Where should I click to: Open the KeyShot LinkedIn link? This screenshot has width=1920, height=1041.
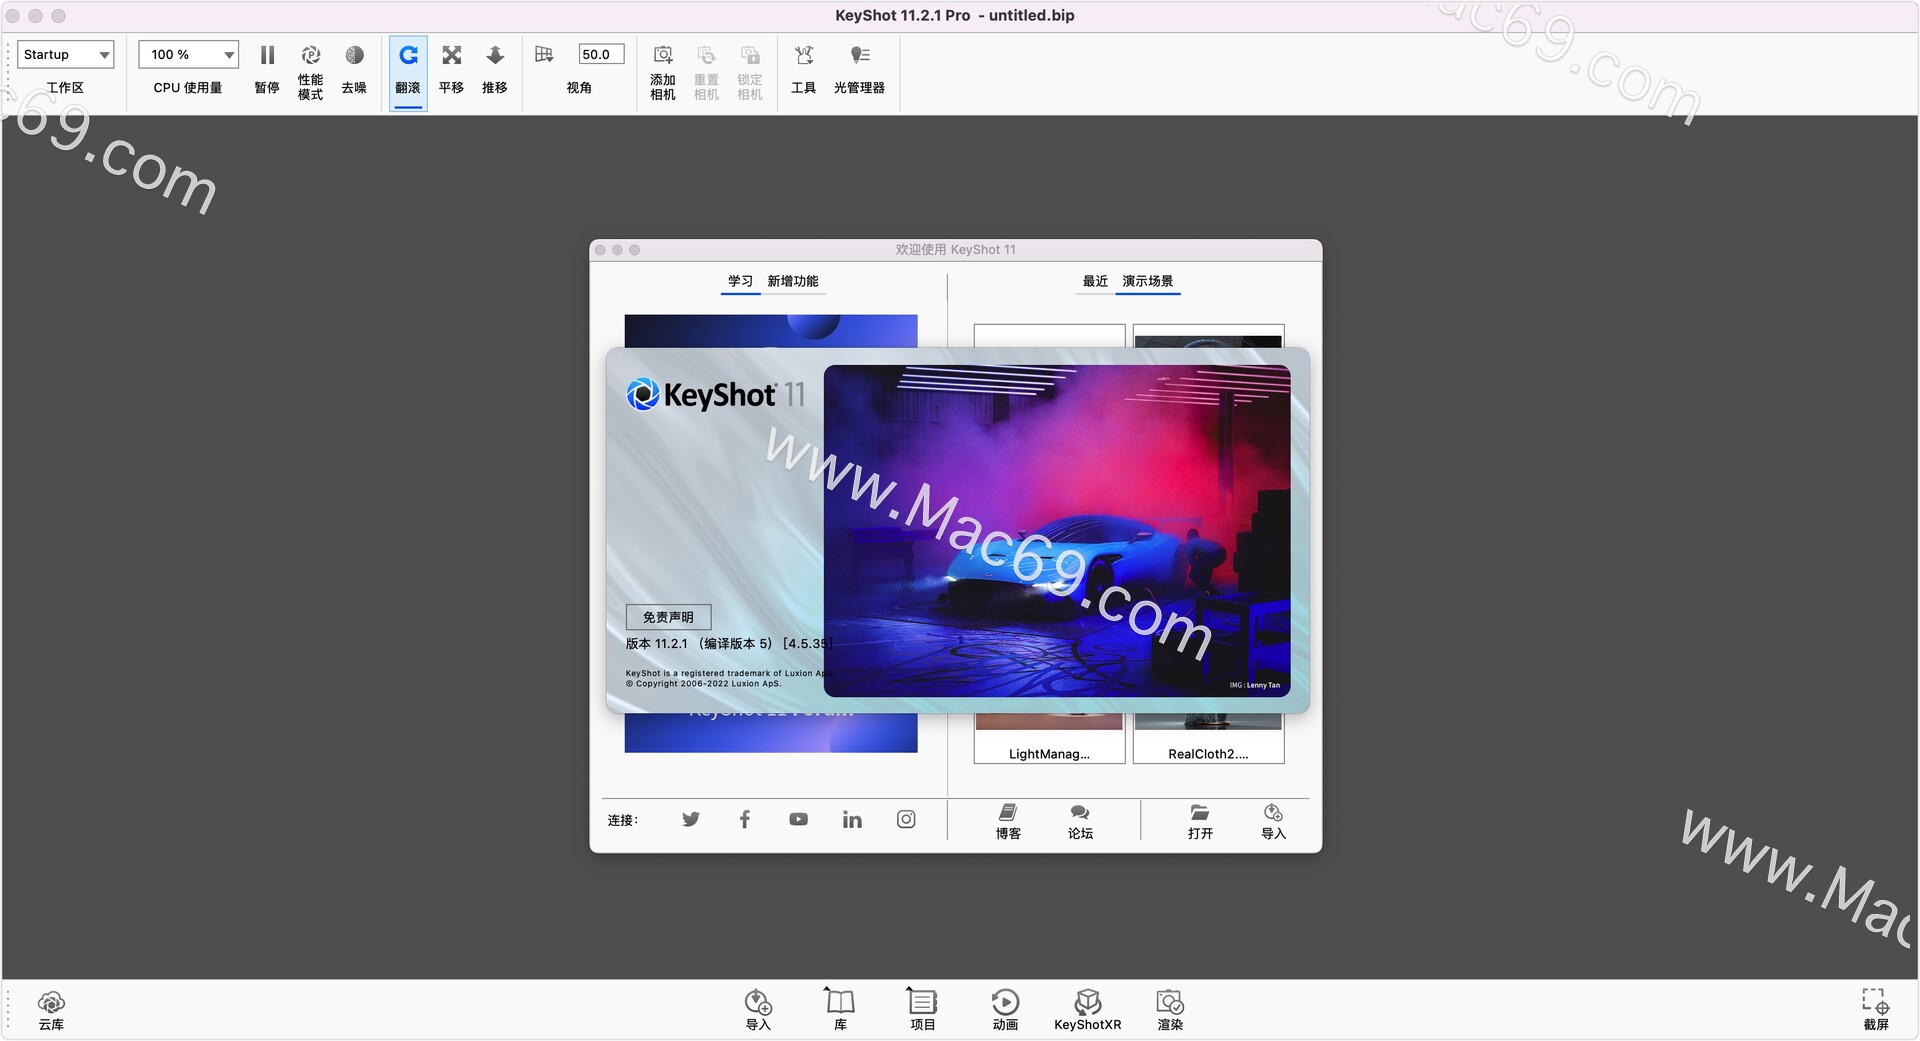point(852,820)
